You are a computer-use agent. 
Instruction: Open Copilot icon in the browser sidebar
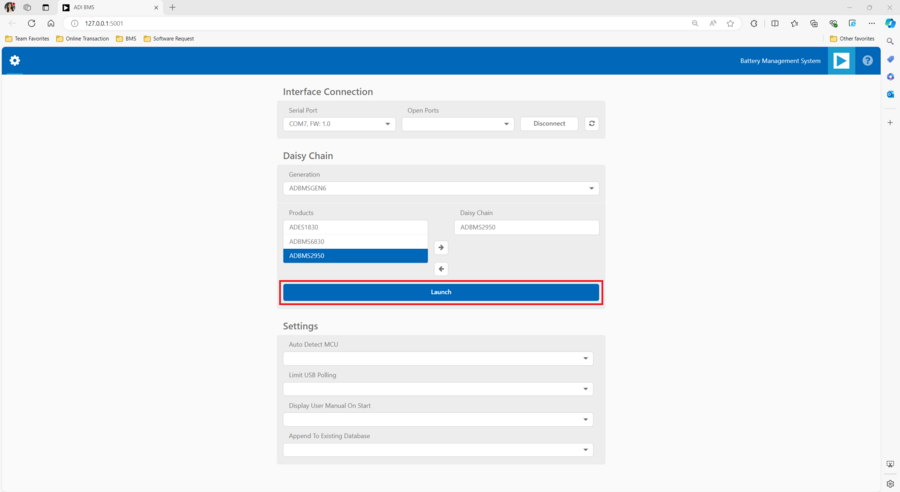(890, 23)
